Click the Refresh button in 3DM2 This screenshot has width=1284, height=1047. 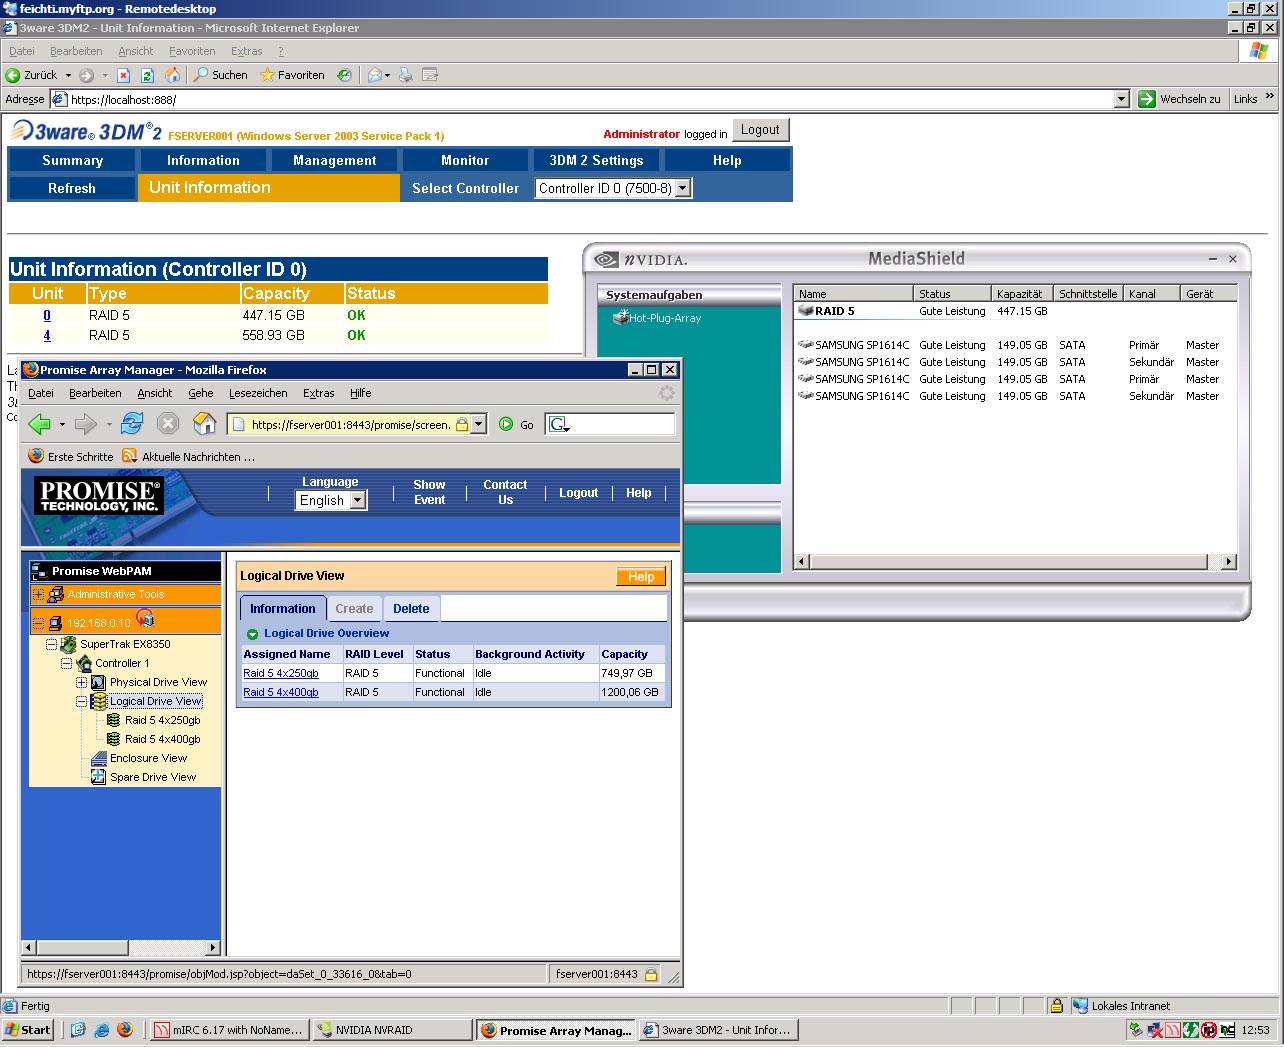72,188
